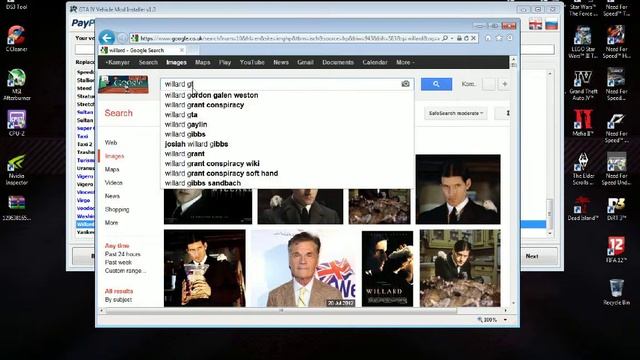Open the WILLARD movie poster thumbnail
640x360 pixels.
point(387,269)
